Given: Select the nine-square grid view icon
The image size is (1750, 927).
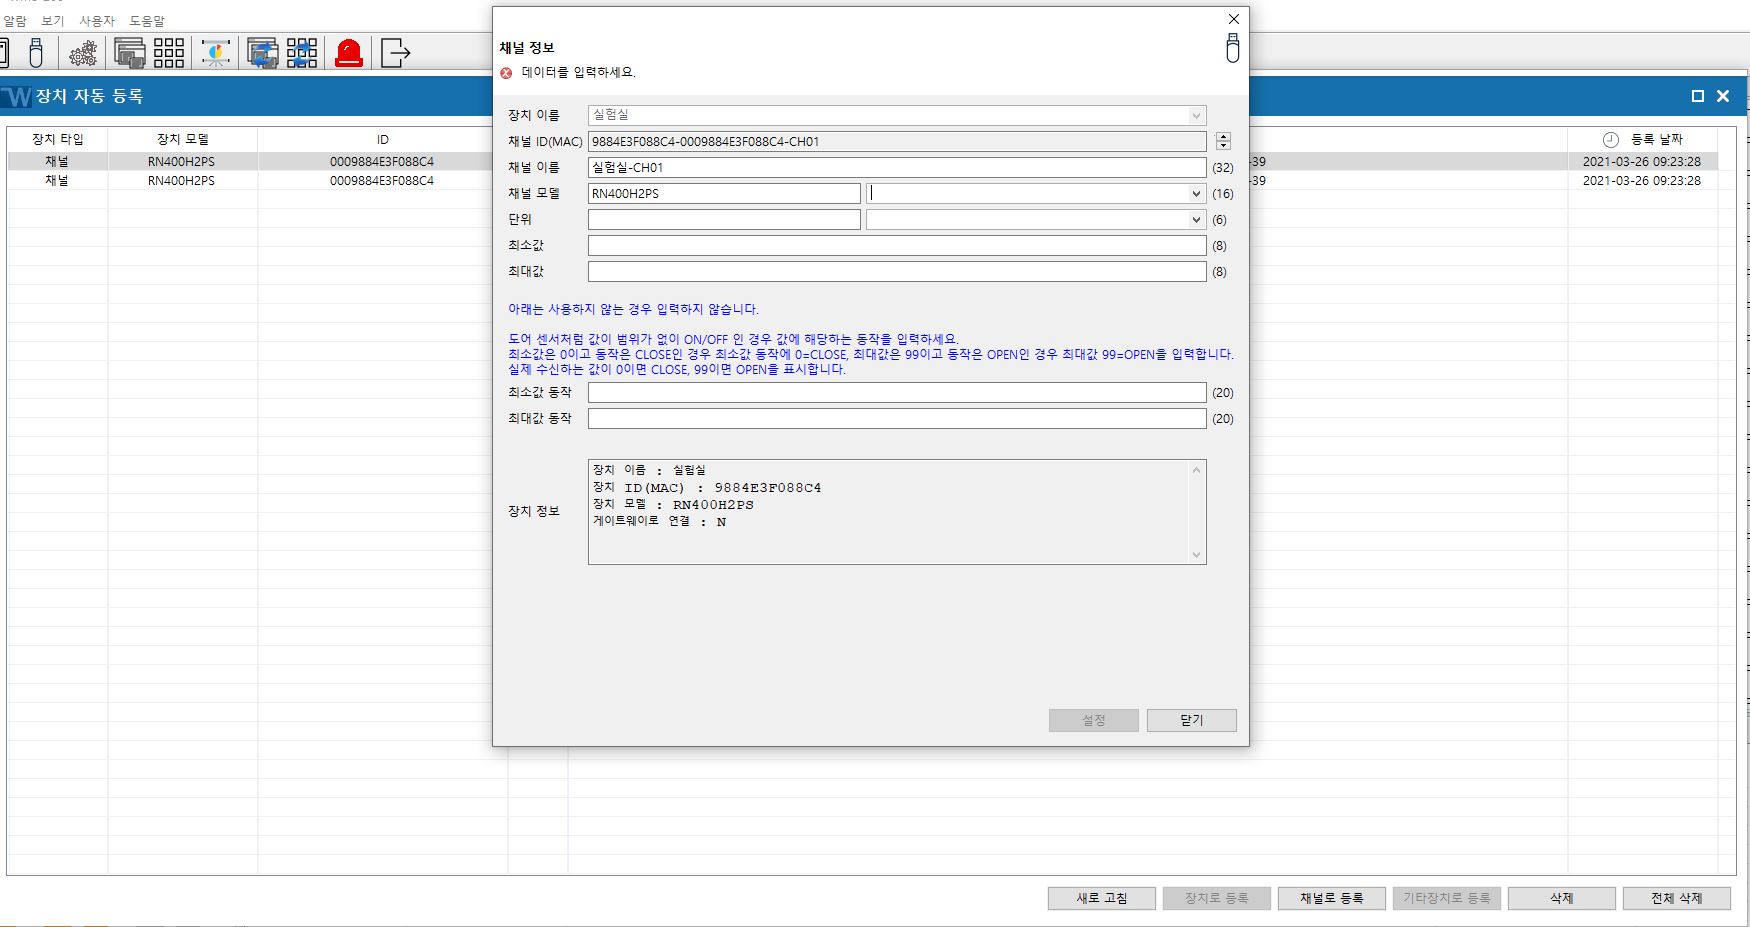Looking at the screenshot, I should point(168,52).
